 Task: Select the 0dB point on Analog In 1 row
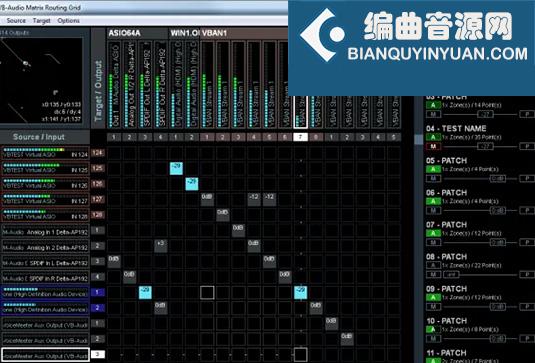(238, 230)
